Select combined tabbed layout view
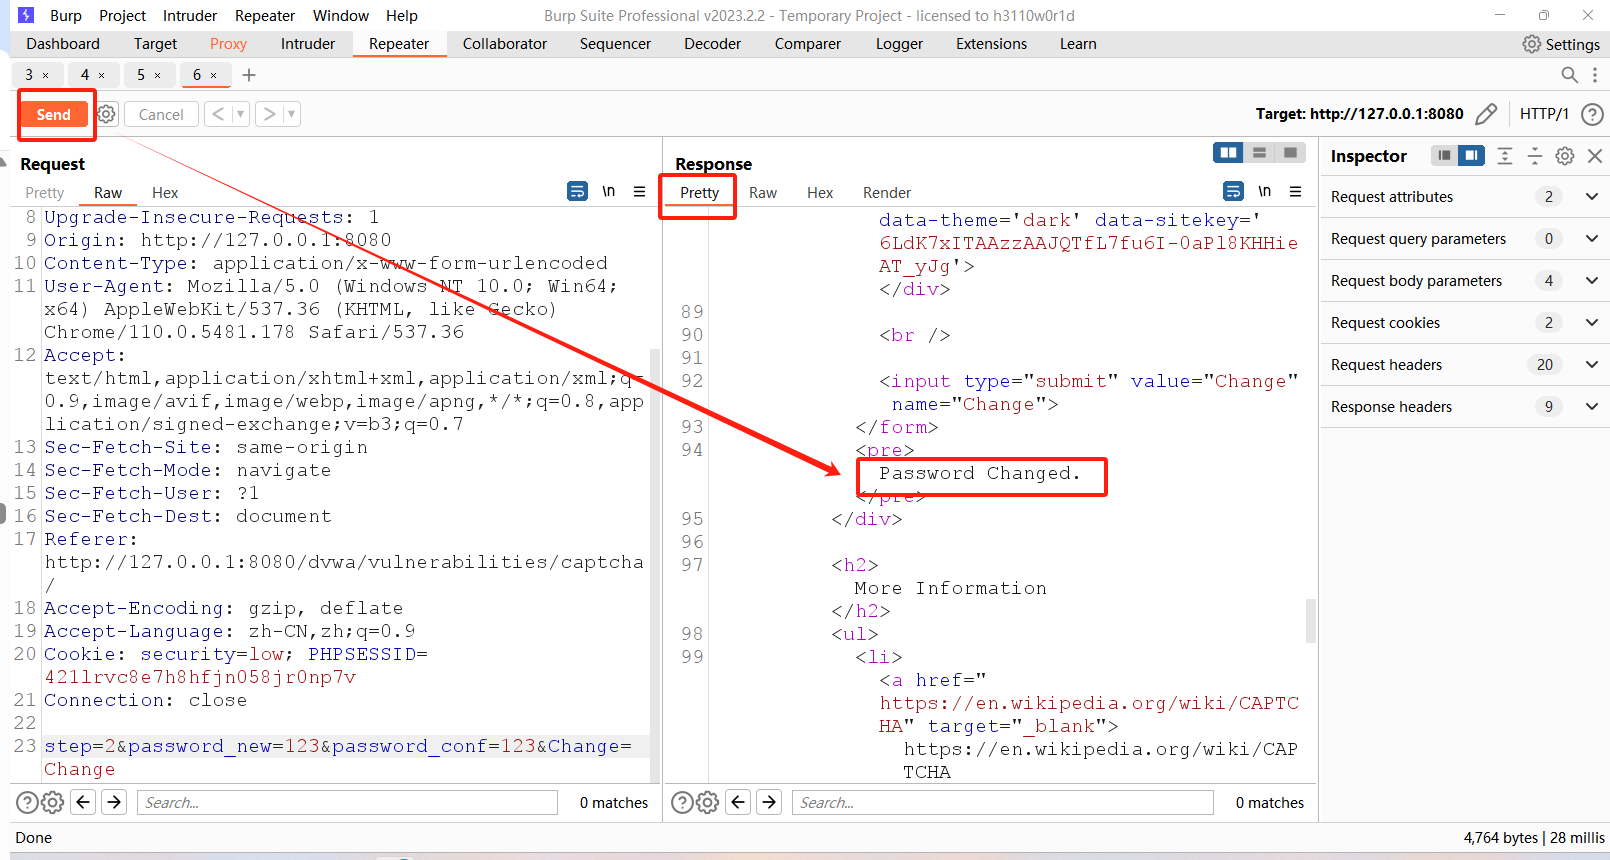1610x860 pixels. 1290,152
